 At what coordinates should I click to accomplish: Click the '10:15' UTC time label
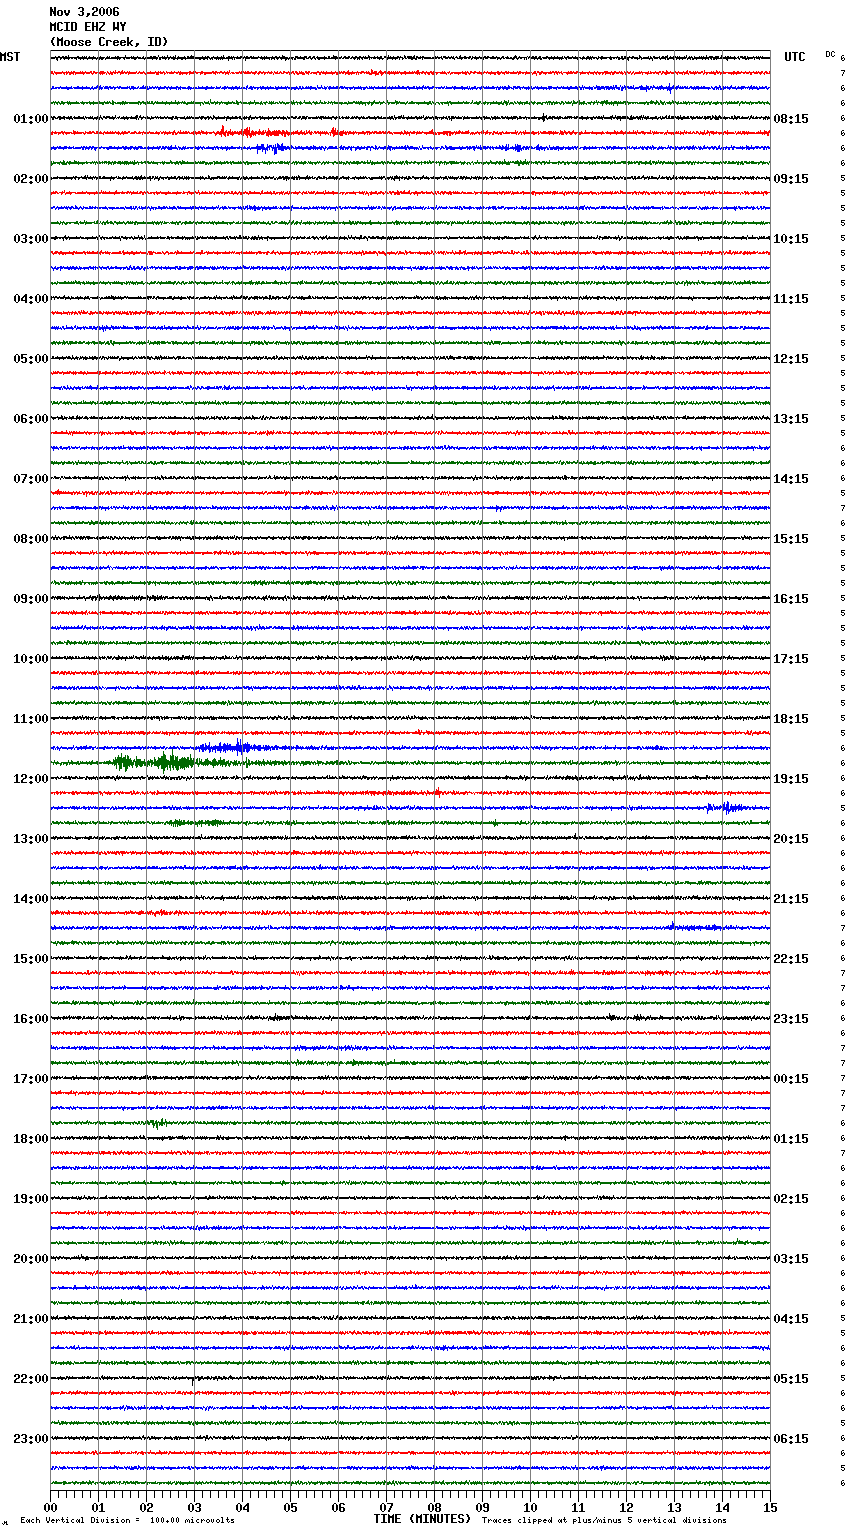791,239
